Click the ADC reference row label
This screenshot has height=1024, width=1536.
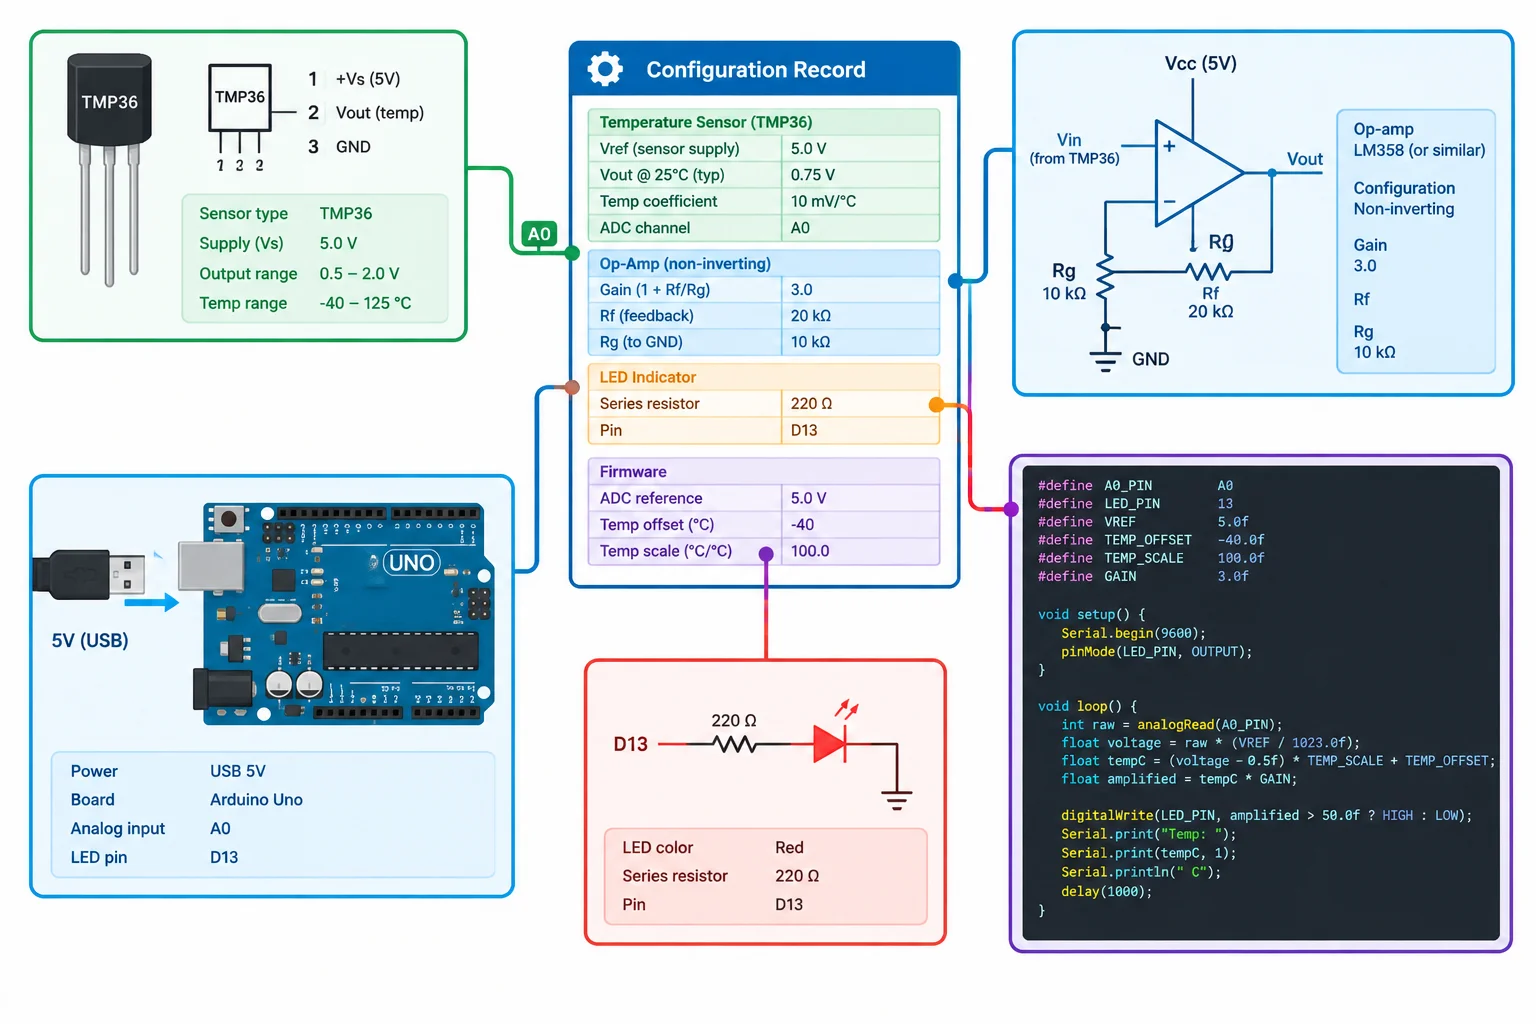click(x=651, y=498)
